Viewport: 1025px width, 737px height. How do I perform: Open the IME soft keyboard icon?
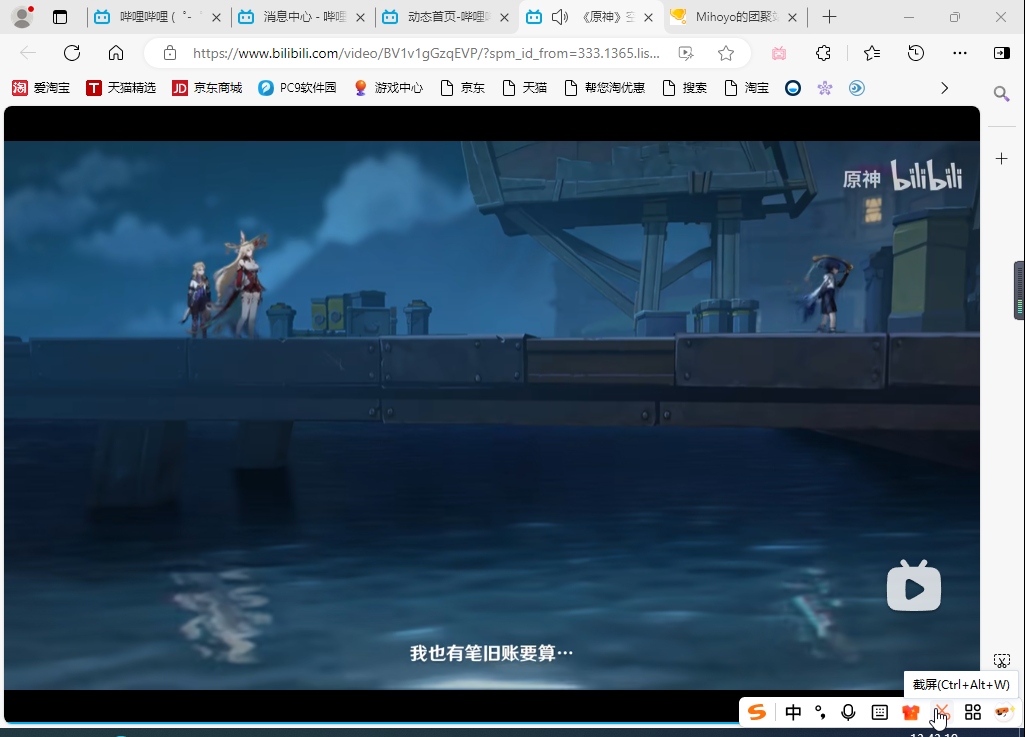click(x=880, y=712)
